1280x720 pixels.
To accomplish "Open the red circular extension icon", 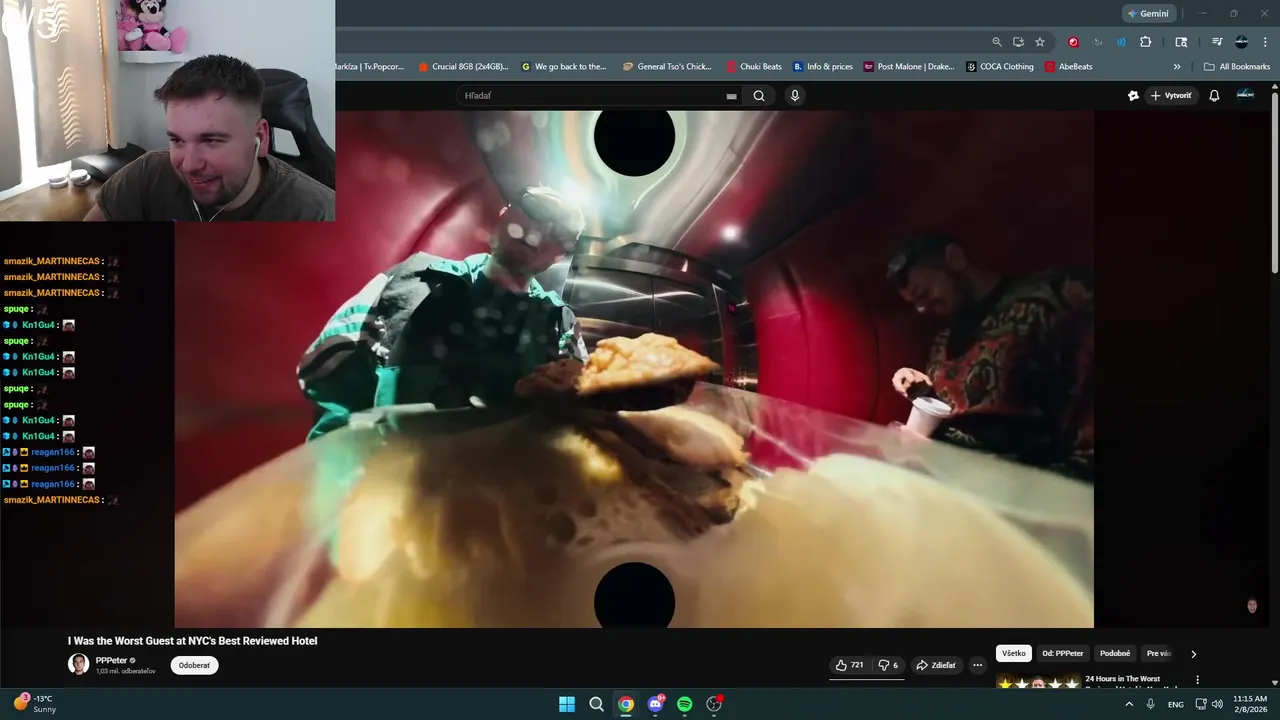I will 1073,42.
